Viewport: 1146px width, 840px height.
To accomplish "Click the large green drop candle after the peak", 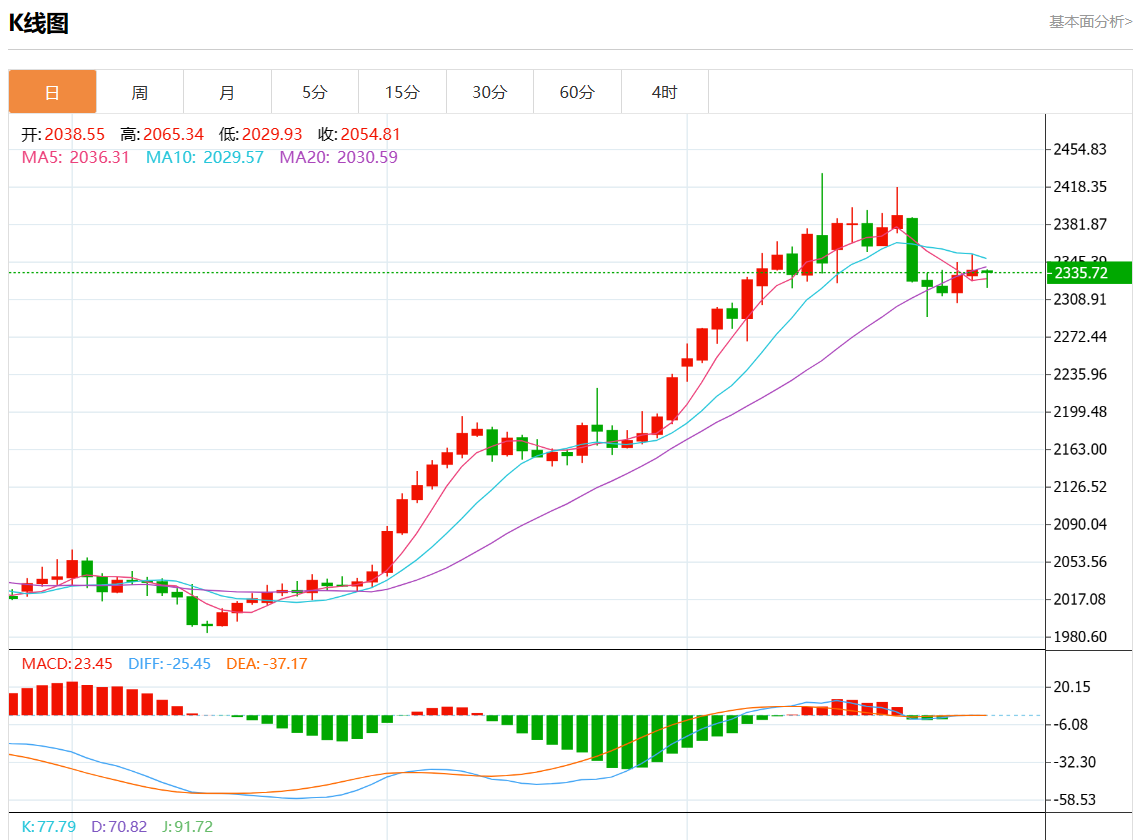I will click(x=912, y=249).
